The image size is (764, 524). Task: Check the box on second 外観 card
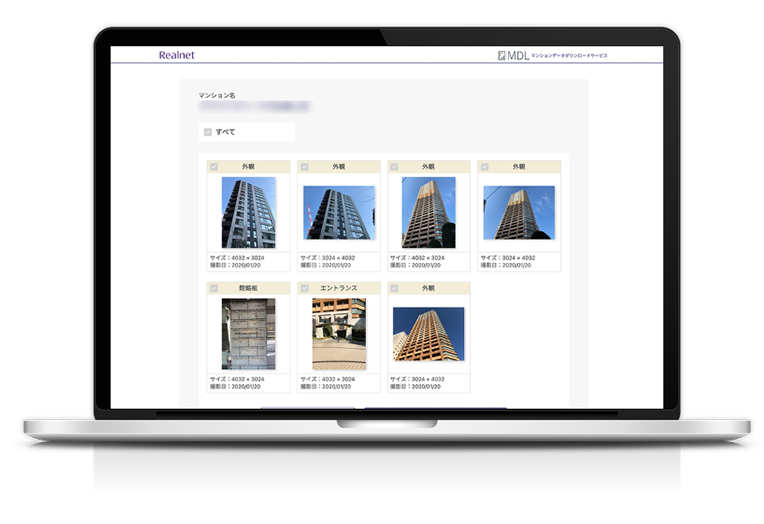[305, 167]
